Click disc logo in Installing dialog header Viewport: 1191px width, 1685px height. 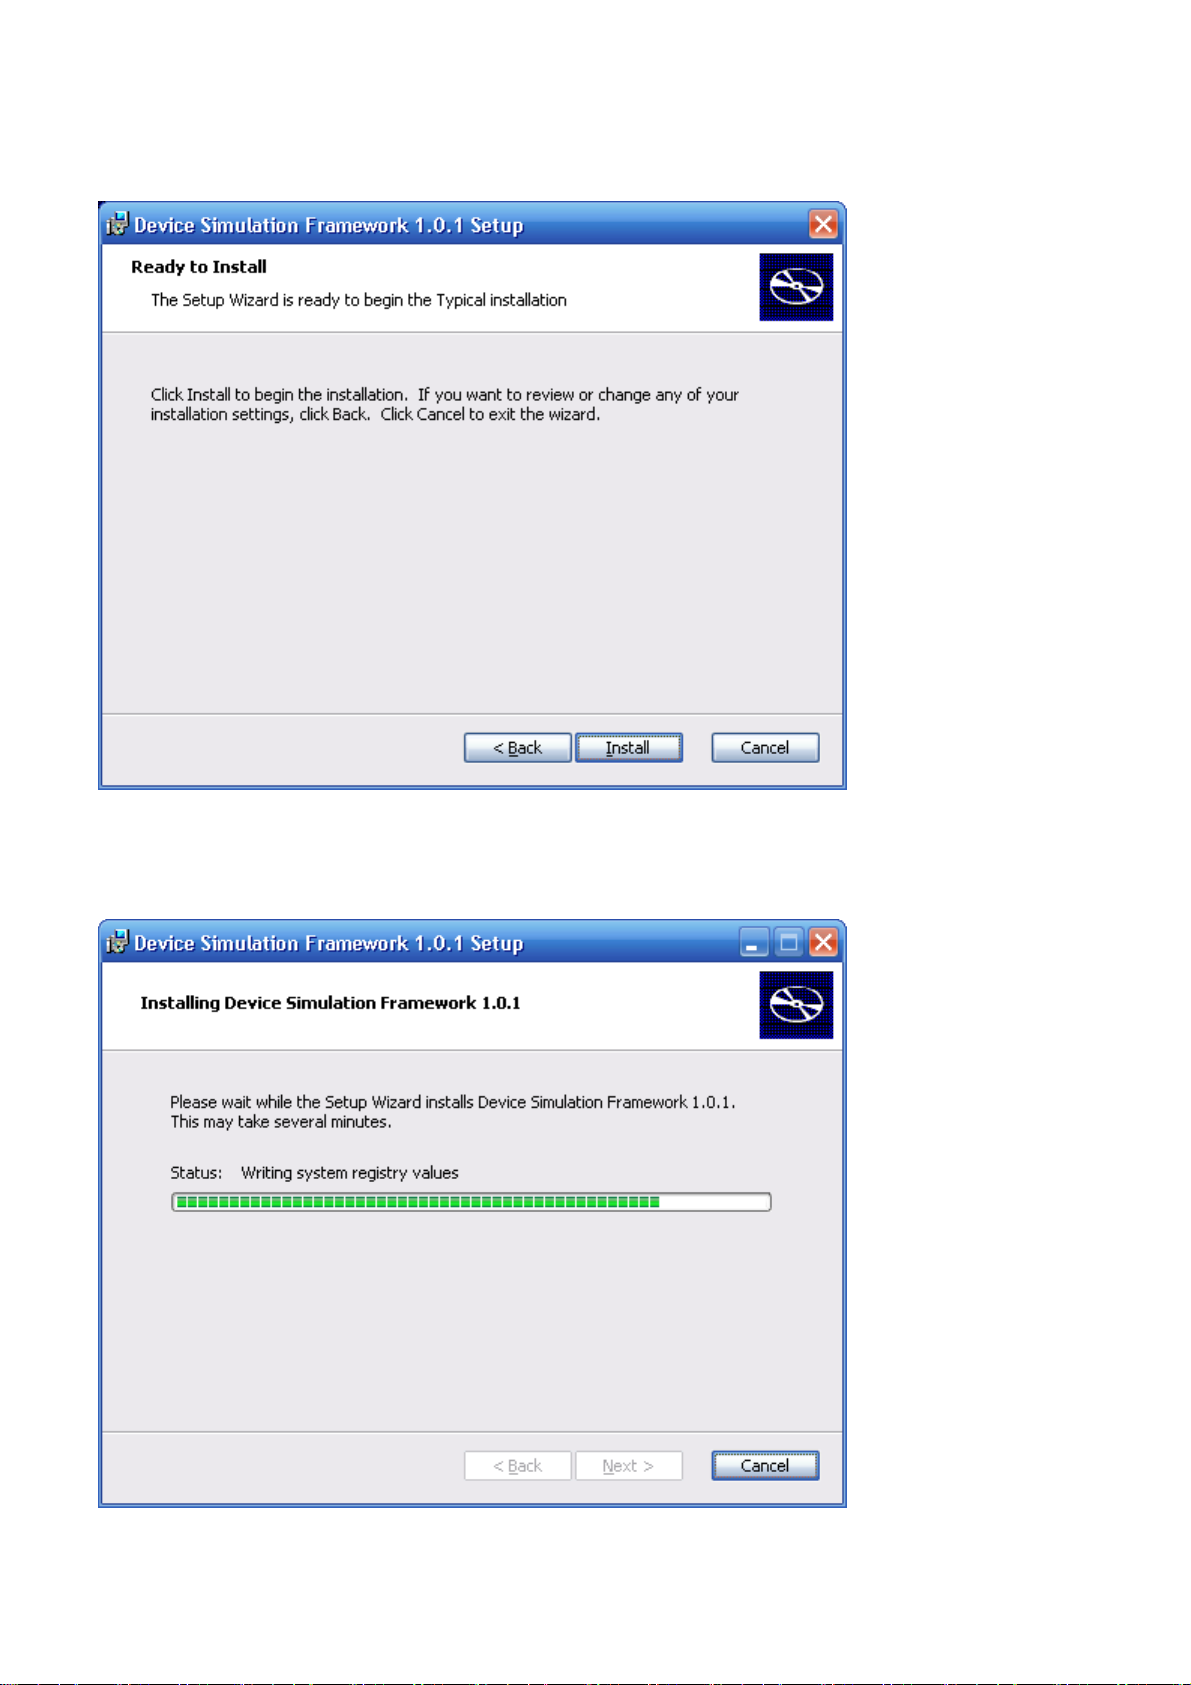796,1005
